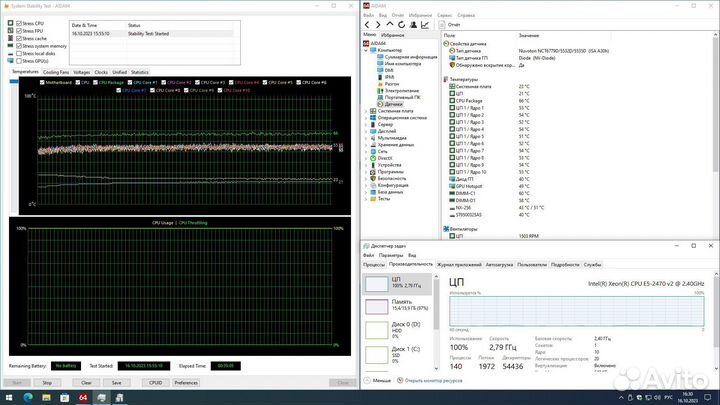Expand the Сервер tree node
The image size is (720, 405).
coord(366,124)
